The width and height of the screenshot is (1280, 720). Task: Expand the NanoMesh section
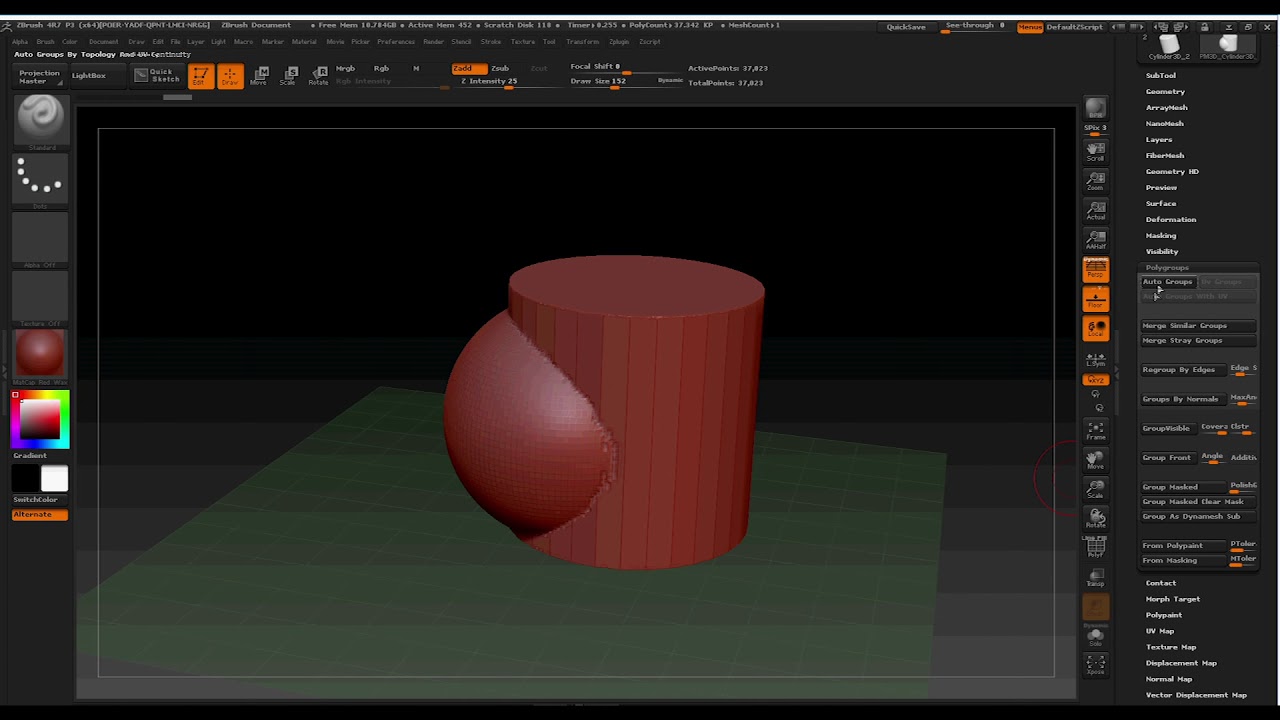[x=1165, y=123]
